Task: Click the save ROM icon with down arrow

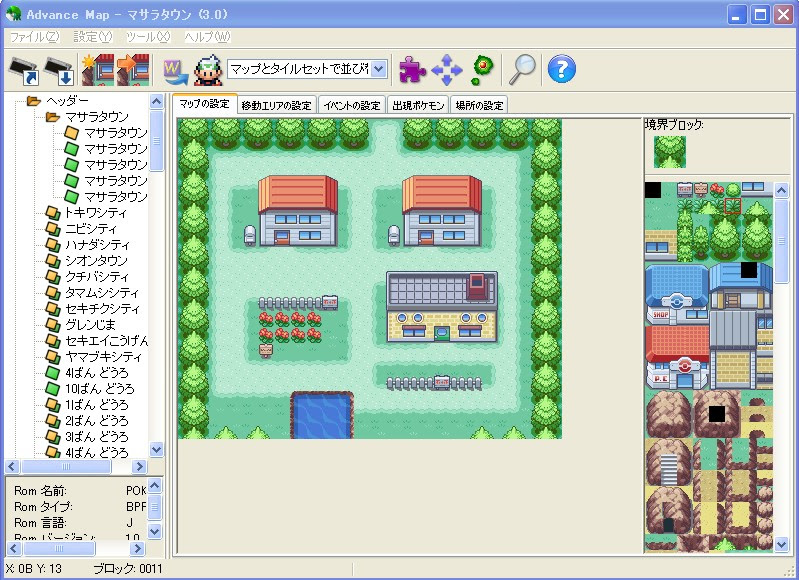Action: click(x=59, y=70)
